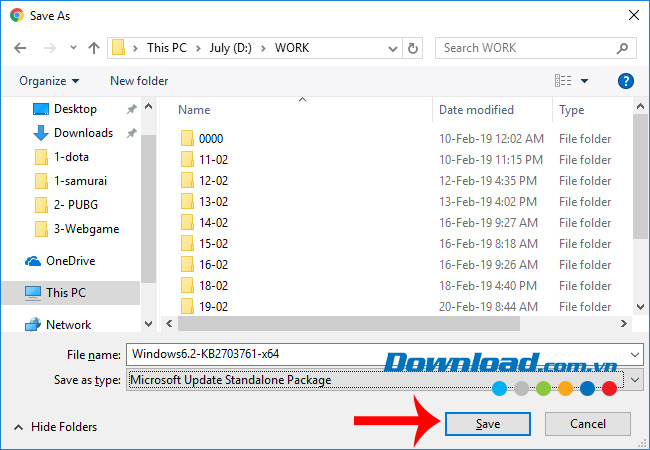Go up one folder level
This screenshot has width=650, height=450.
point(94,48)
